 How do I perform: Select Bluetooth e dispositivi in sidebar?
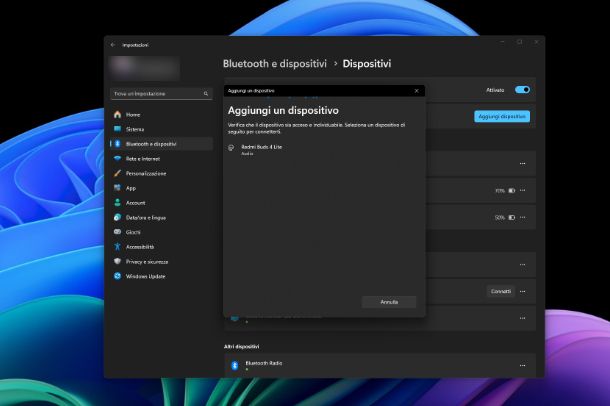point(150,144)
